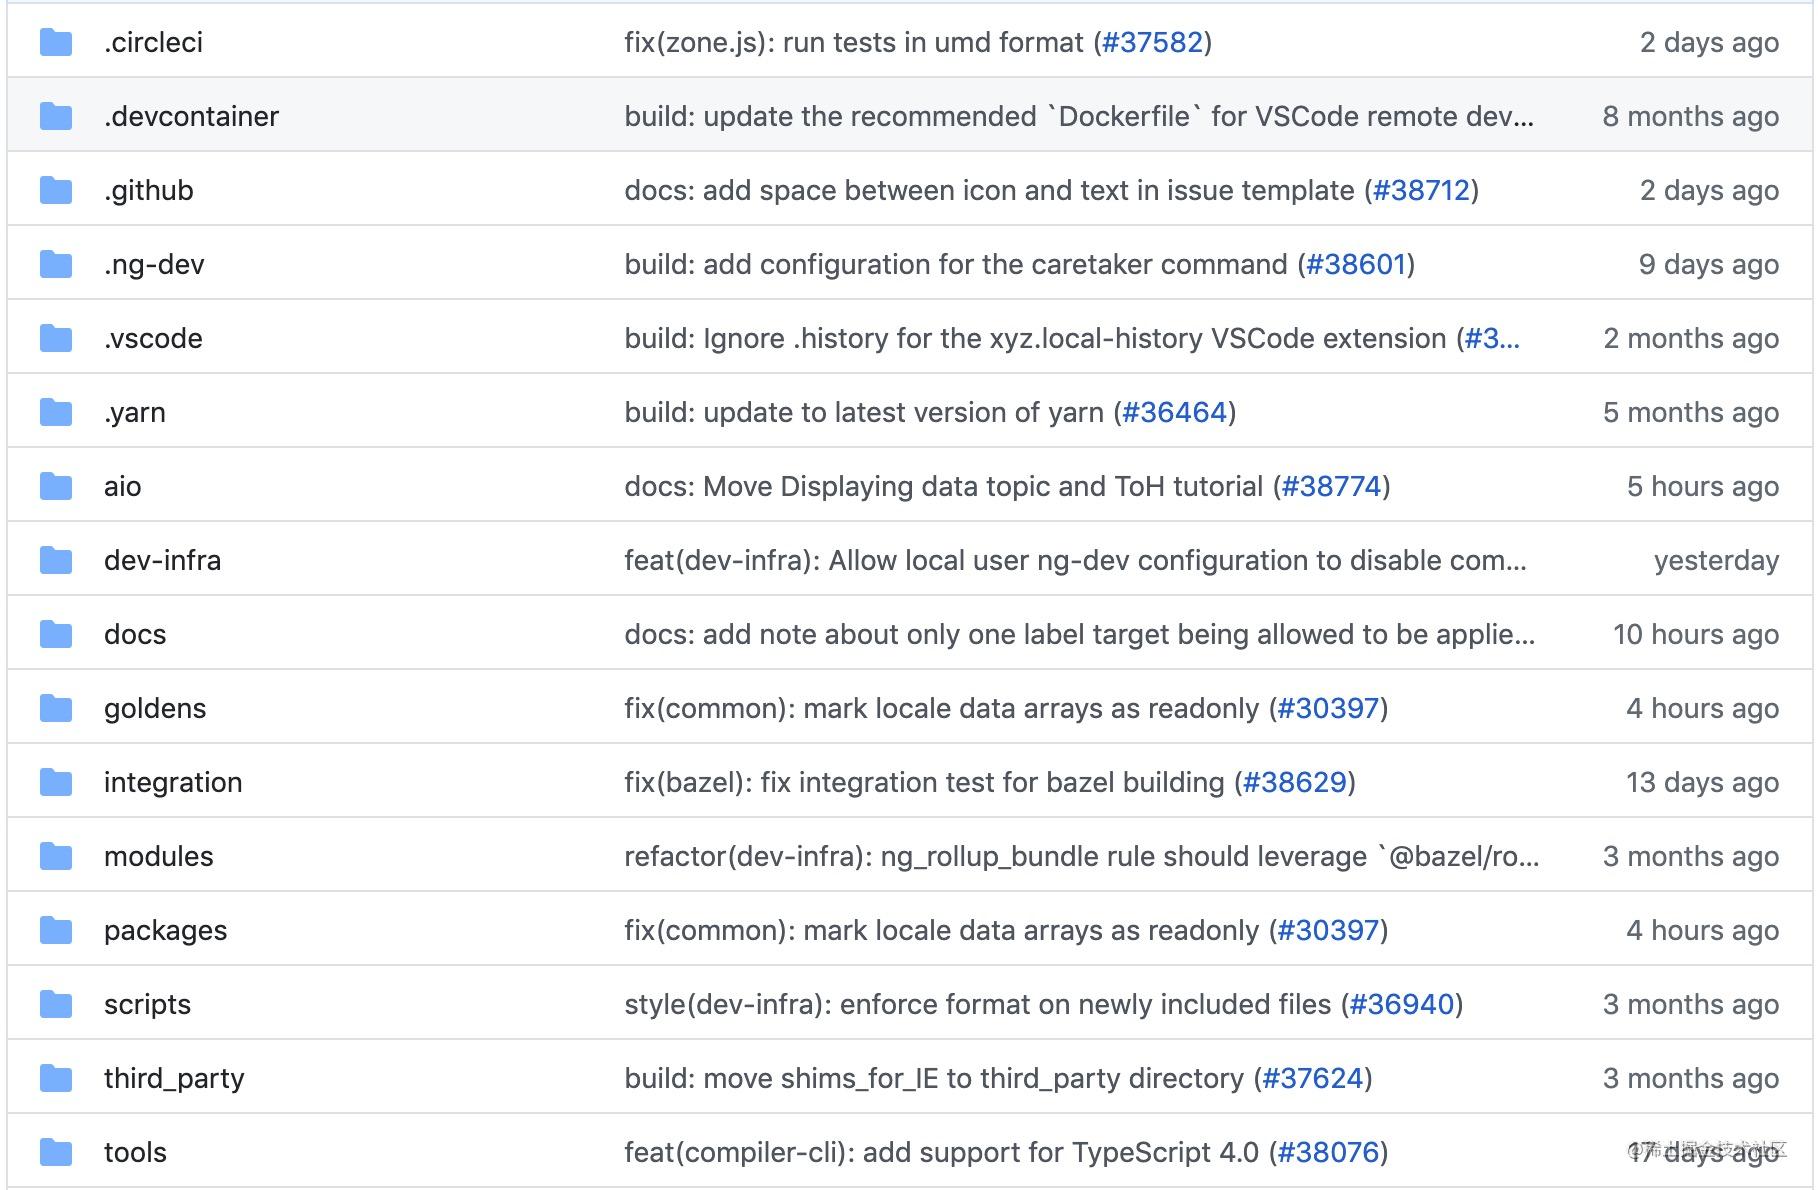
Task: Open pull request #38076 for TypeScript 4.0 support
Action: pyautogui.click(x=1330, y=1151)
